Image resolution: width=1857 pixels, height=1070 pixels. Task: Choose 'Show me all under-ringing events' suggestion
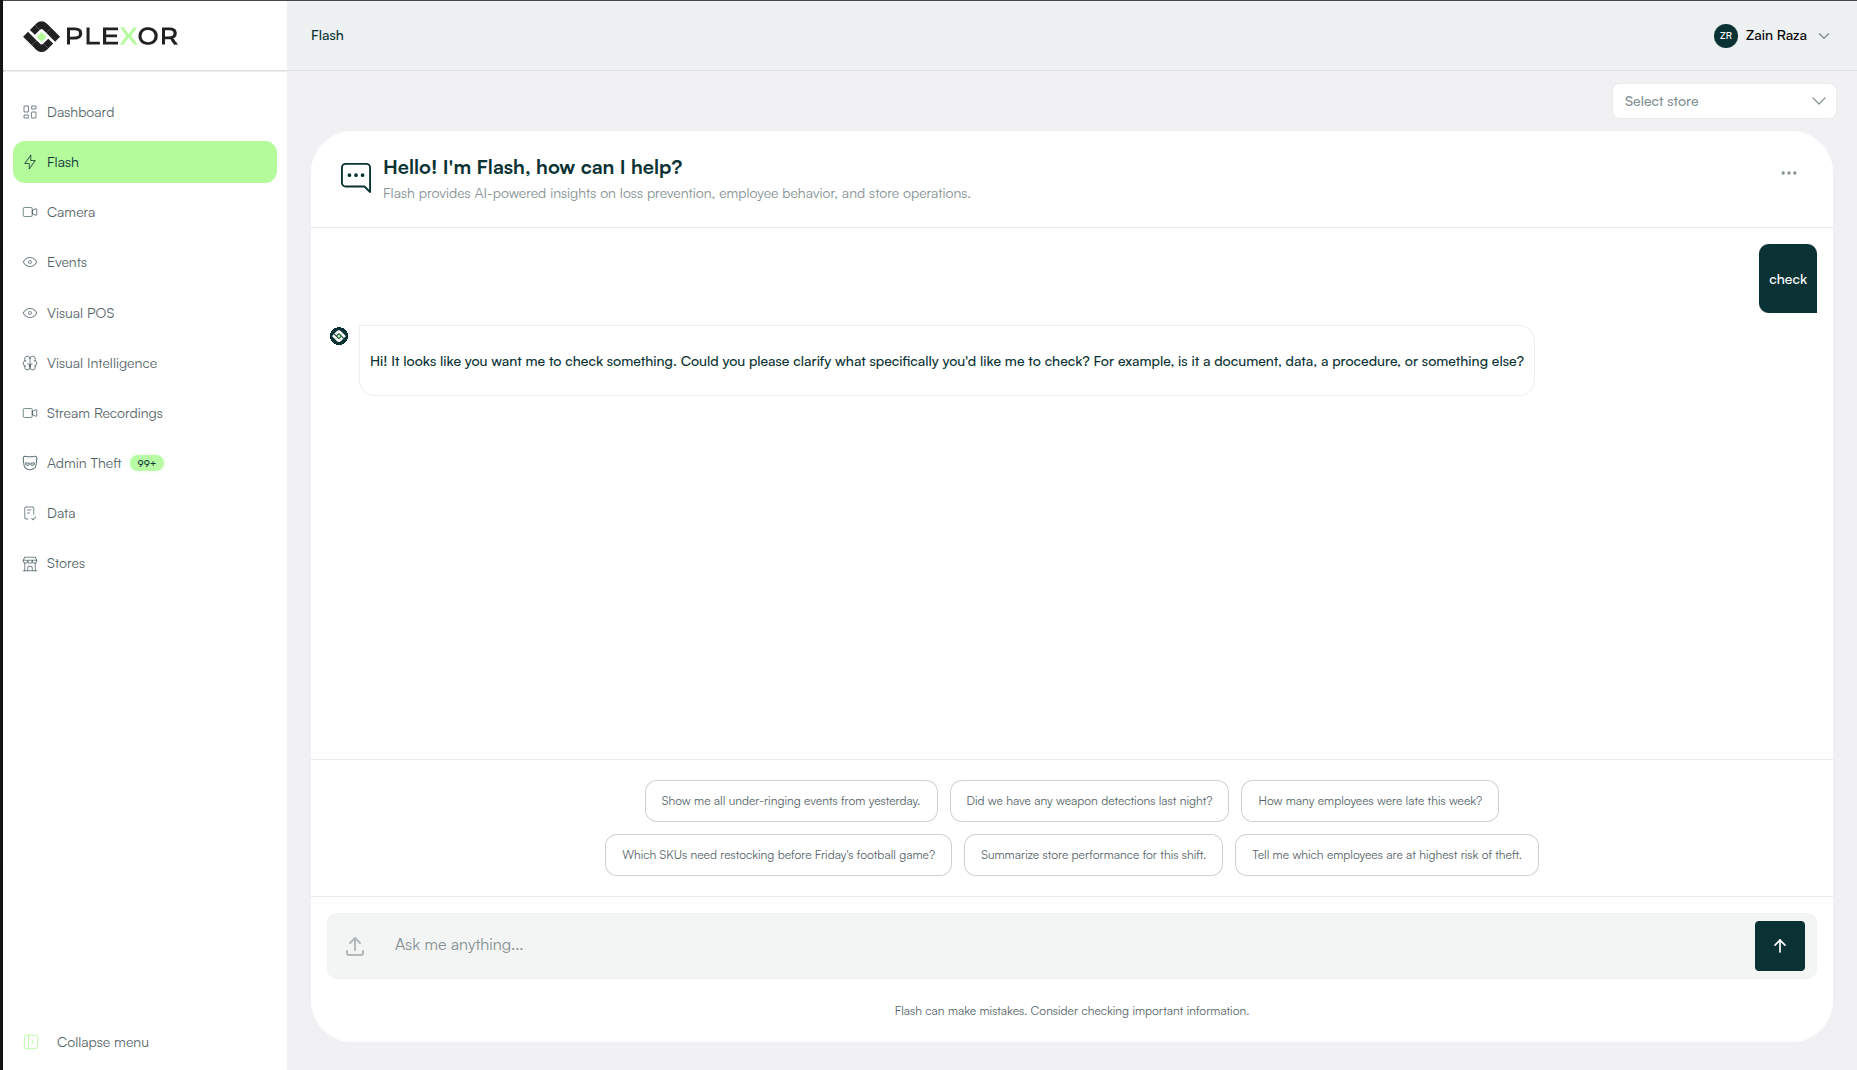point(791,801)
